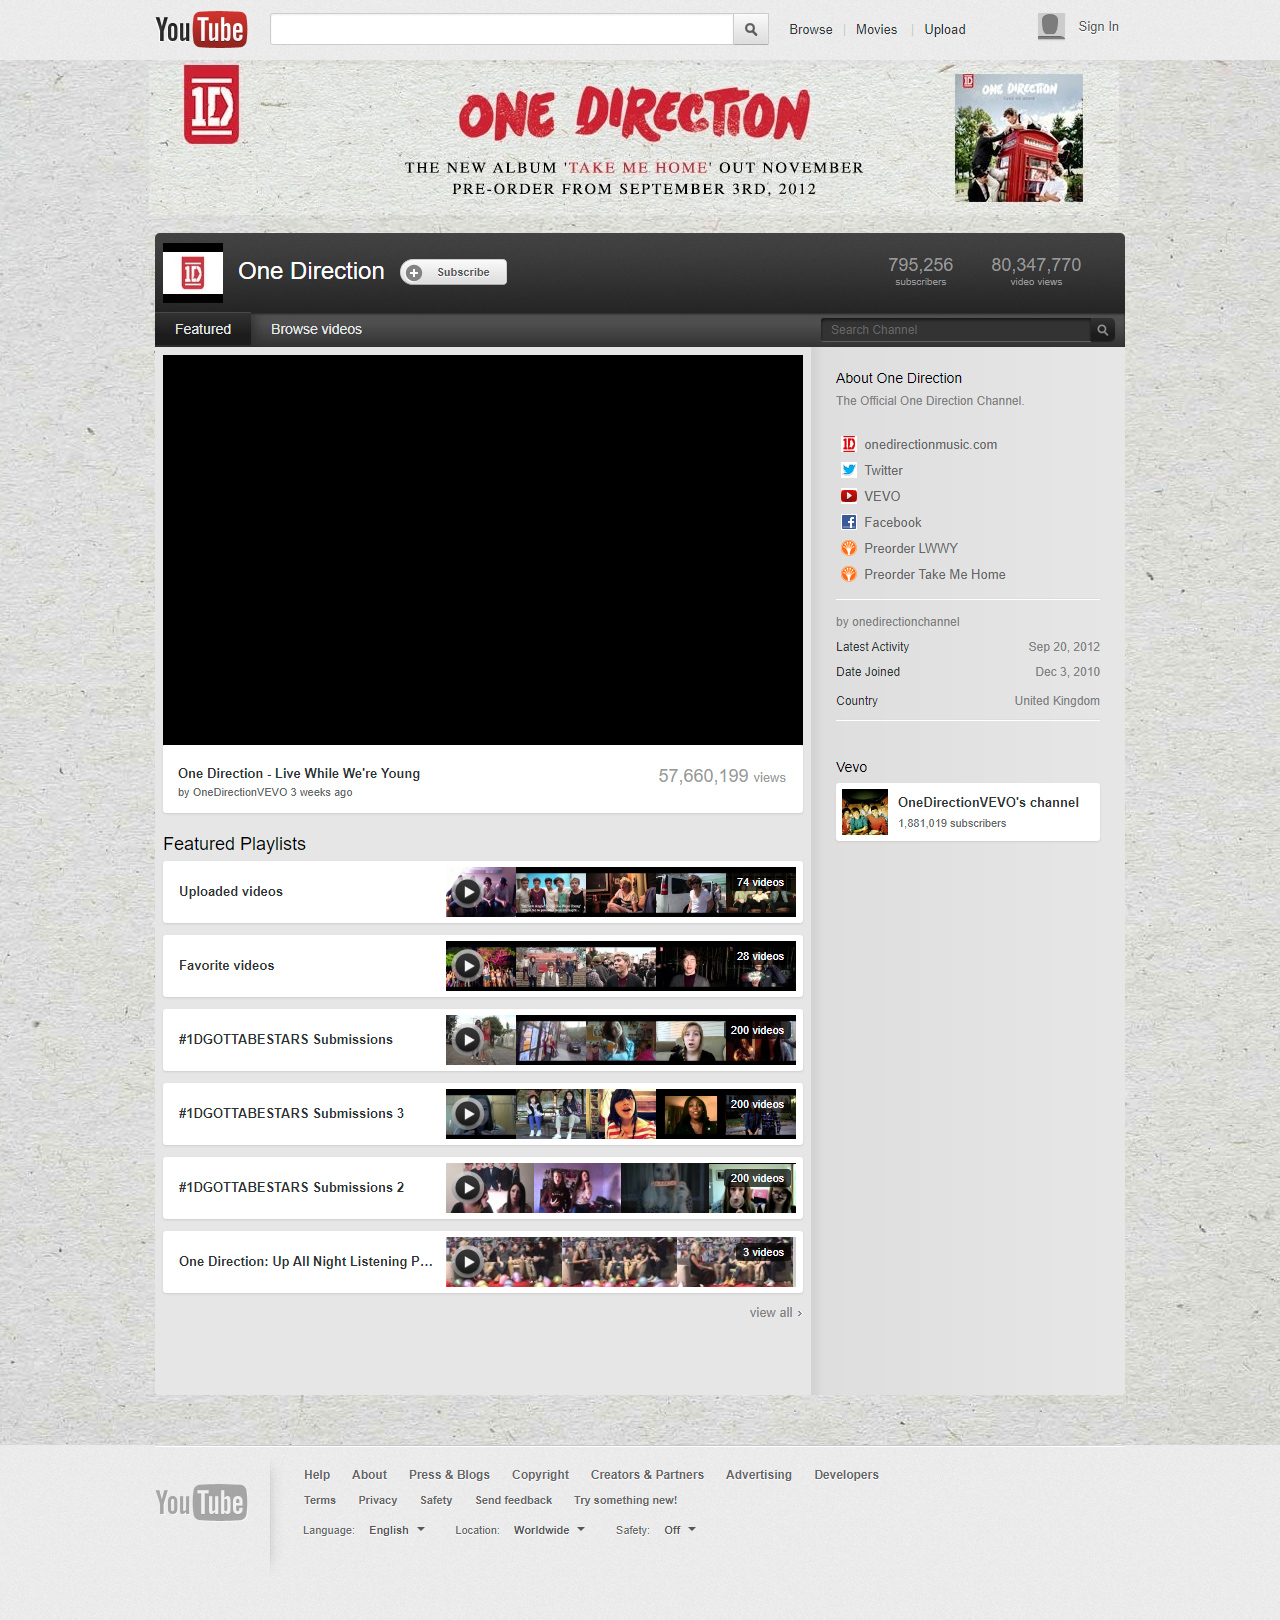Image resolution: width=1280 pixels, height=1620 pixels.
Task: Click the search magnifier button in the header
Action: 751,29
